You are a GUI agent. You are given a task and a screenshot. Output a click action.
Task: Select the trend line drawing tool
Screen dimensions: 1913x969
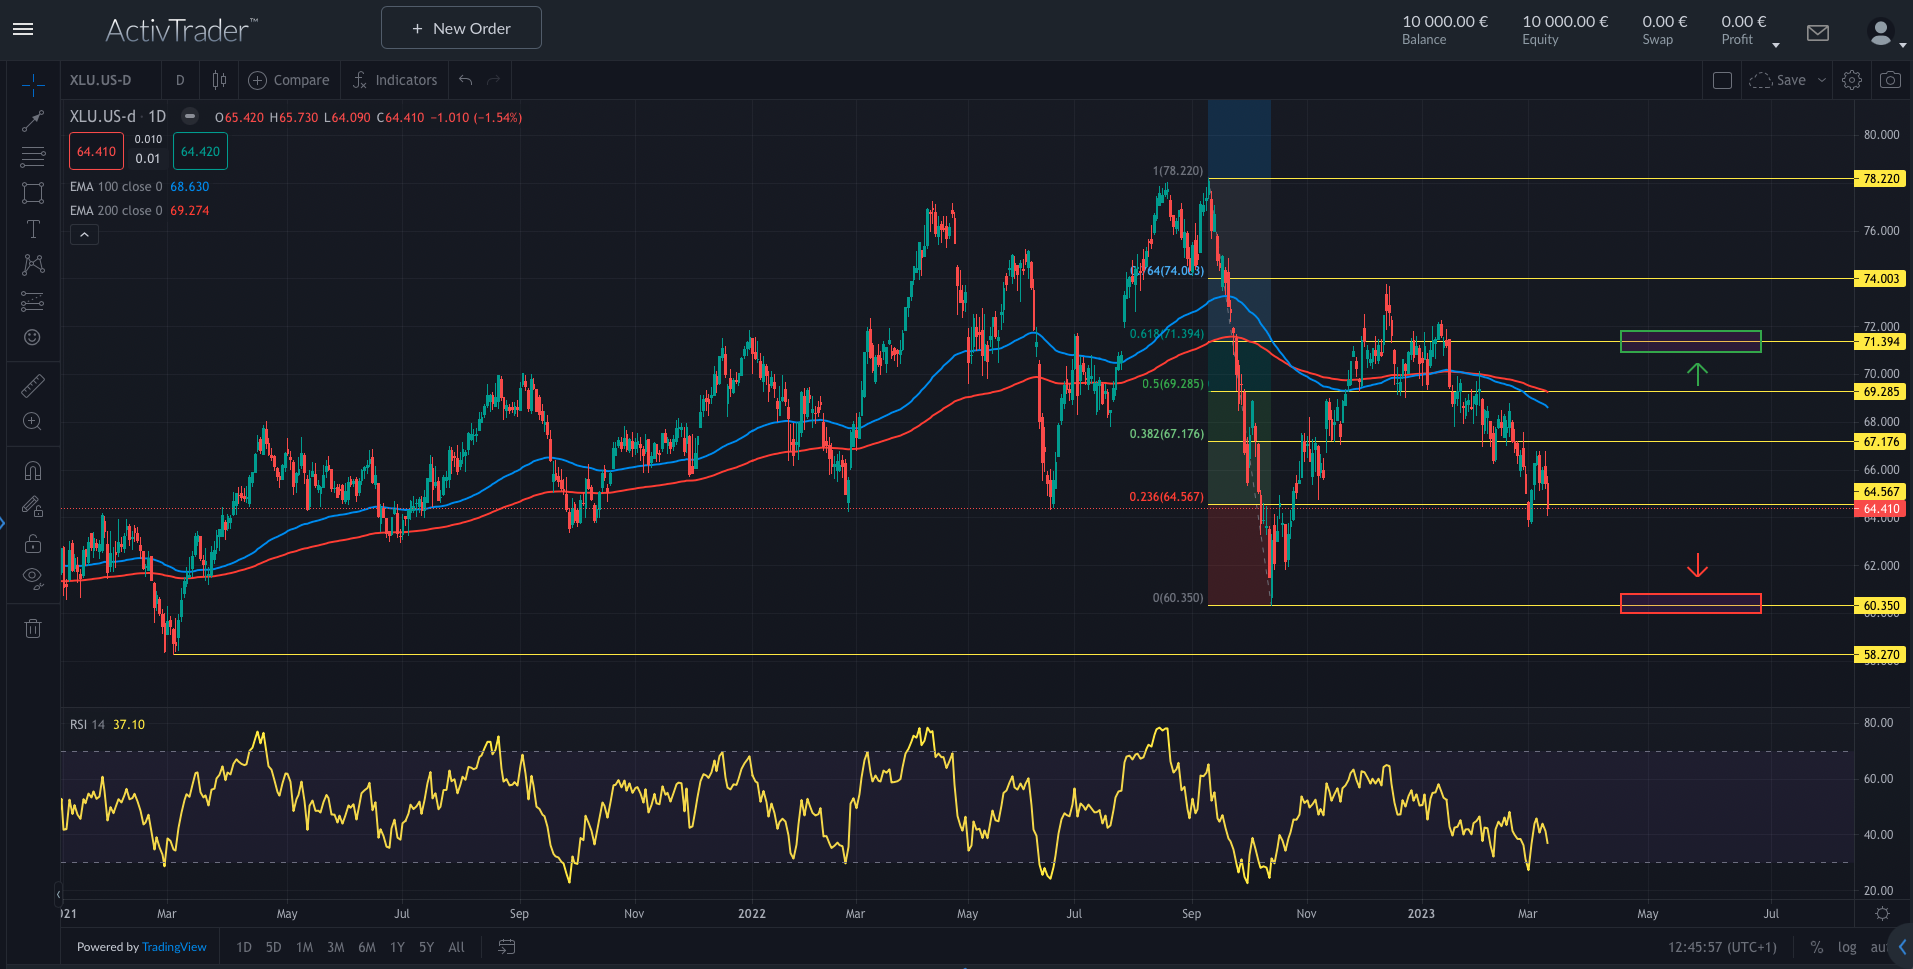pyautogui.click(x=33, y=121)
